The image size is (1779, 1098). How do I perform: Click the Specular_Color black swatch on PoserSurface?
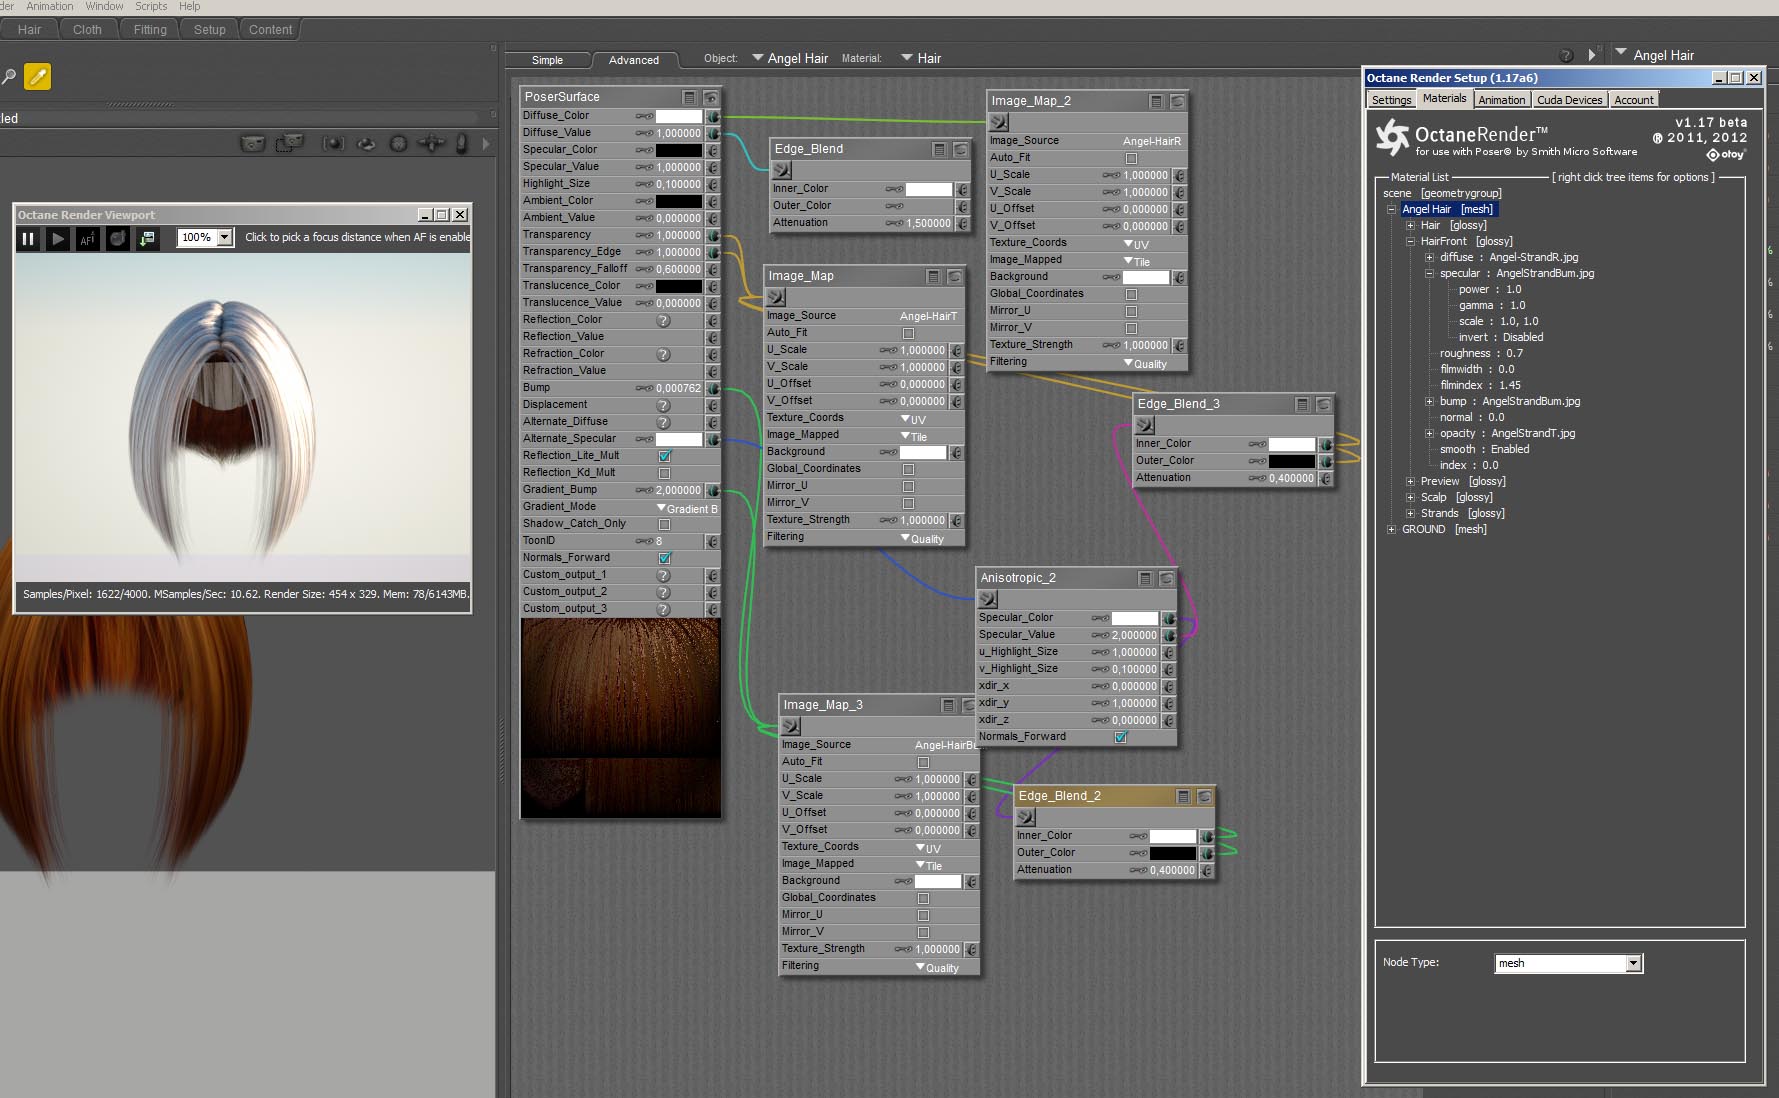678,150
